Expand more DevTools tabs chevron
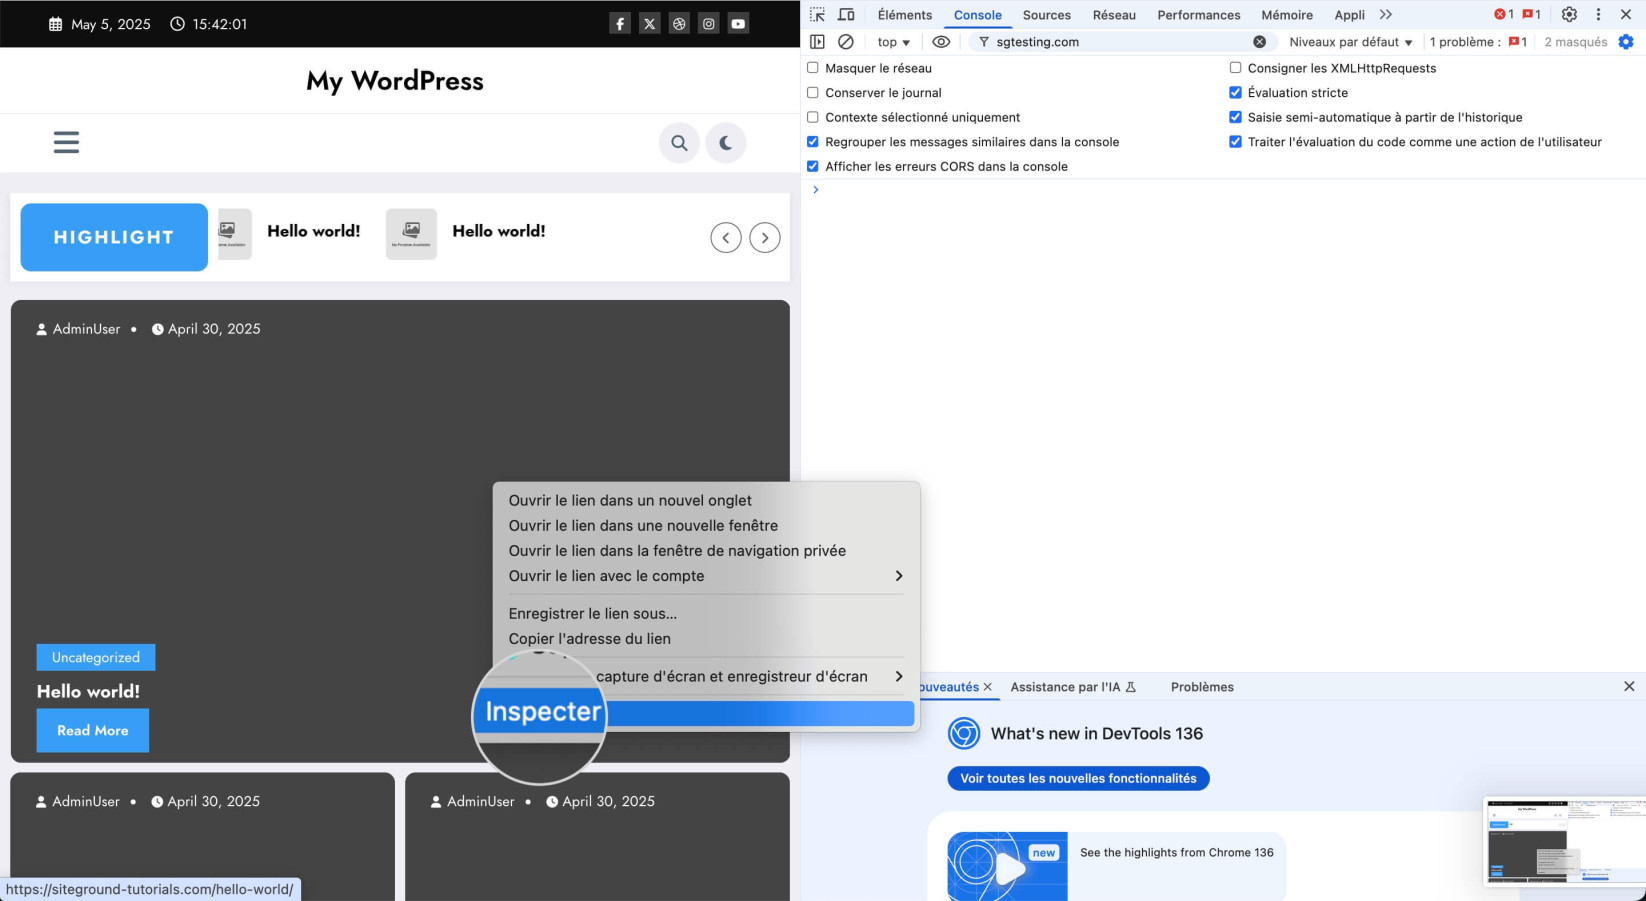 point(1385,15)
